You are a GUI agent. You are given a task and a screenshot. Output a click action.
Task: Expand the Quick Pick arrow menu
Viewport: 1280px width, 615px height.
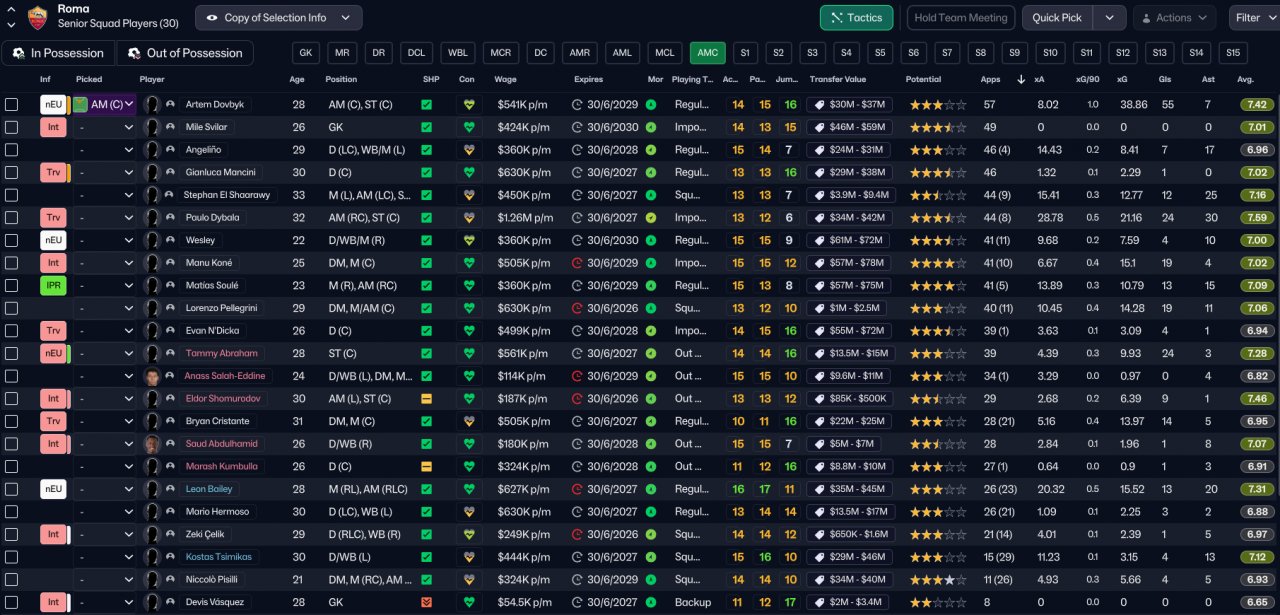pyautogui.click(x=1109, y=18)
